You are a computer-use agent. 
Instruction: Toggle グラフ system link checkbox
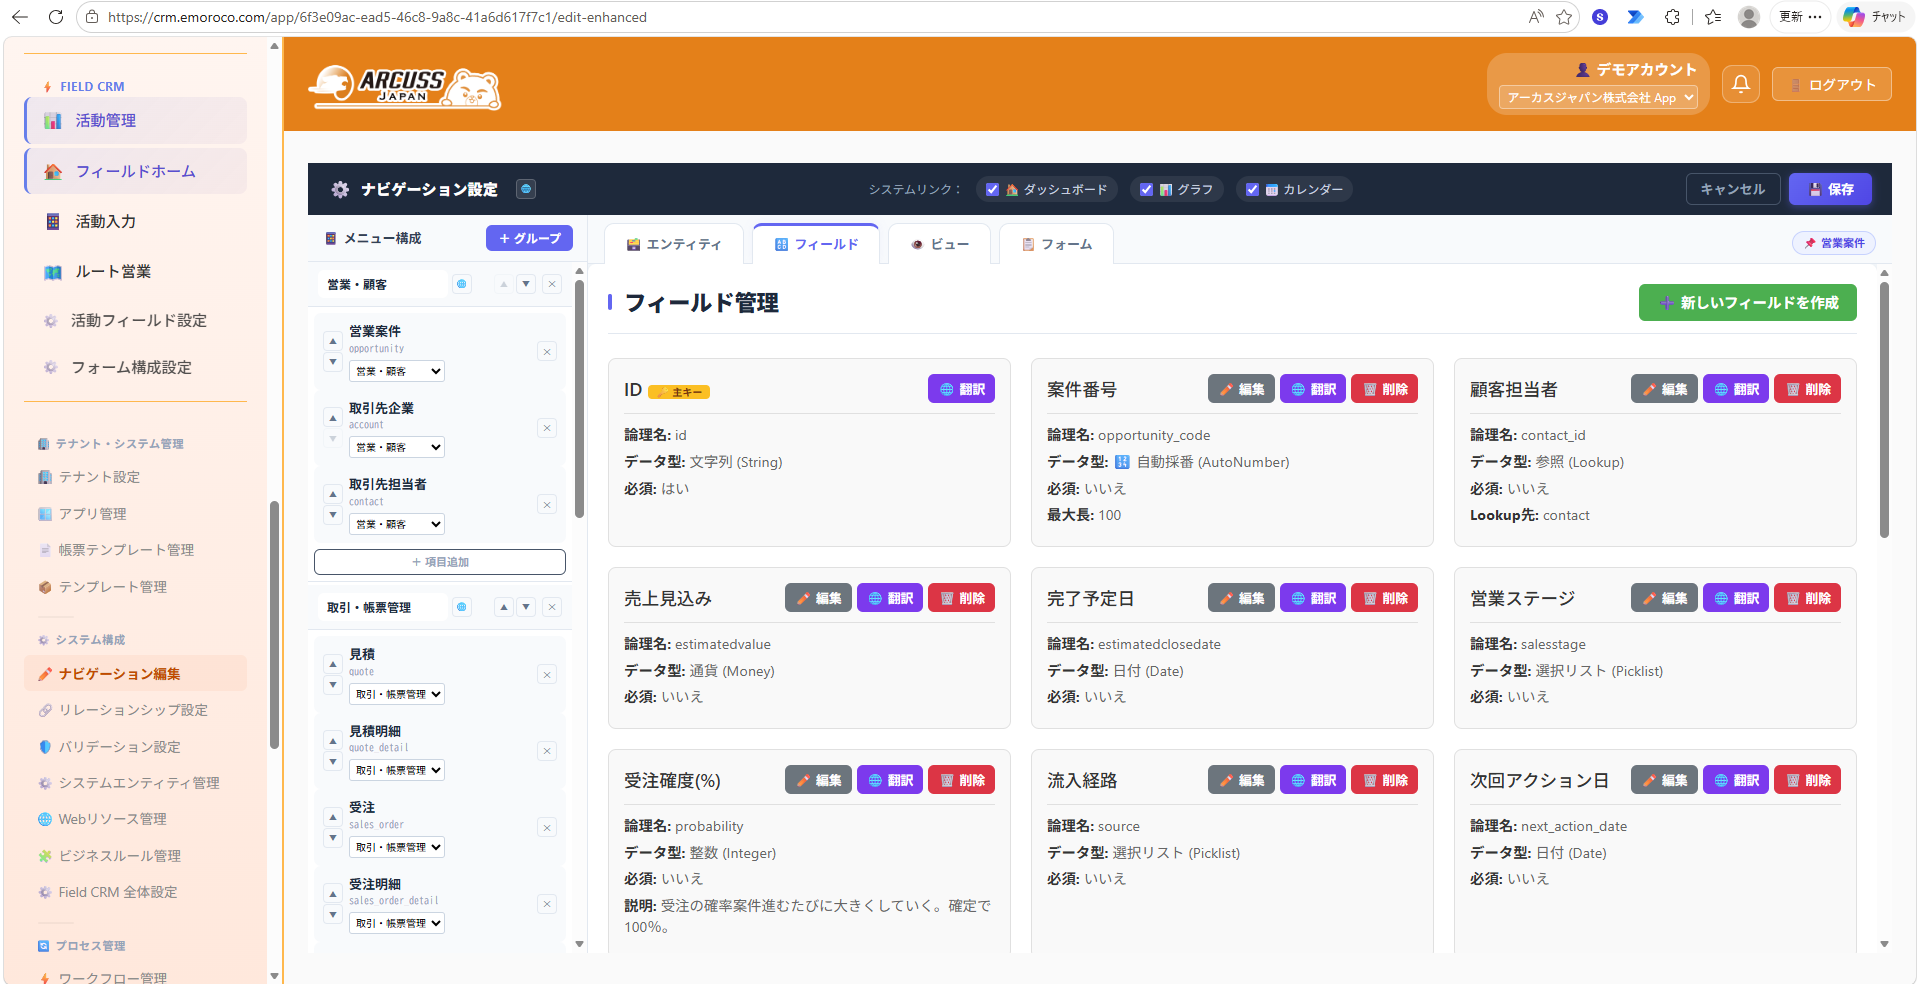click(x=1146, y=189)
